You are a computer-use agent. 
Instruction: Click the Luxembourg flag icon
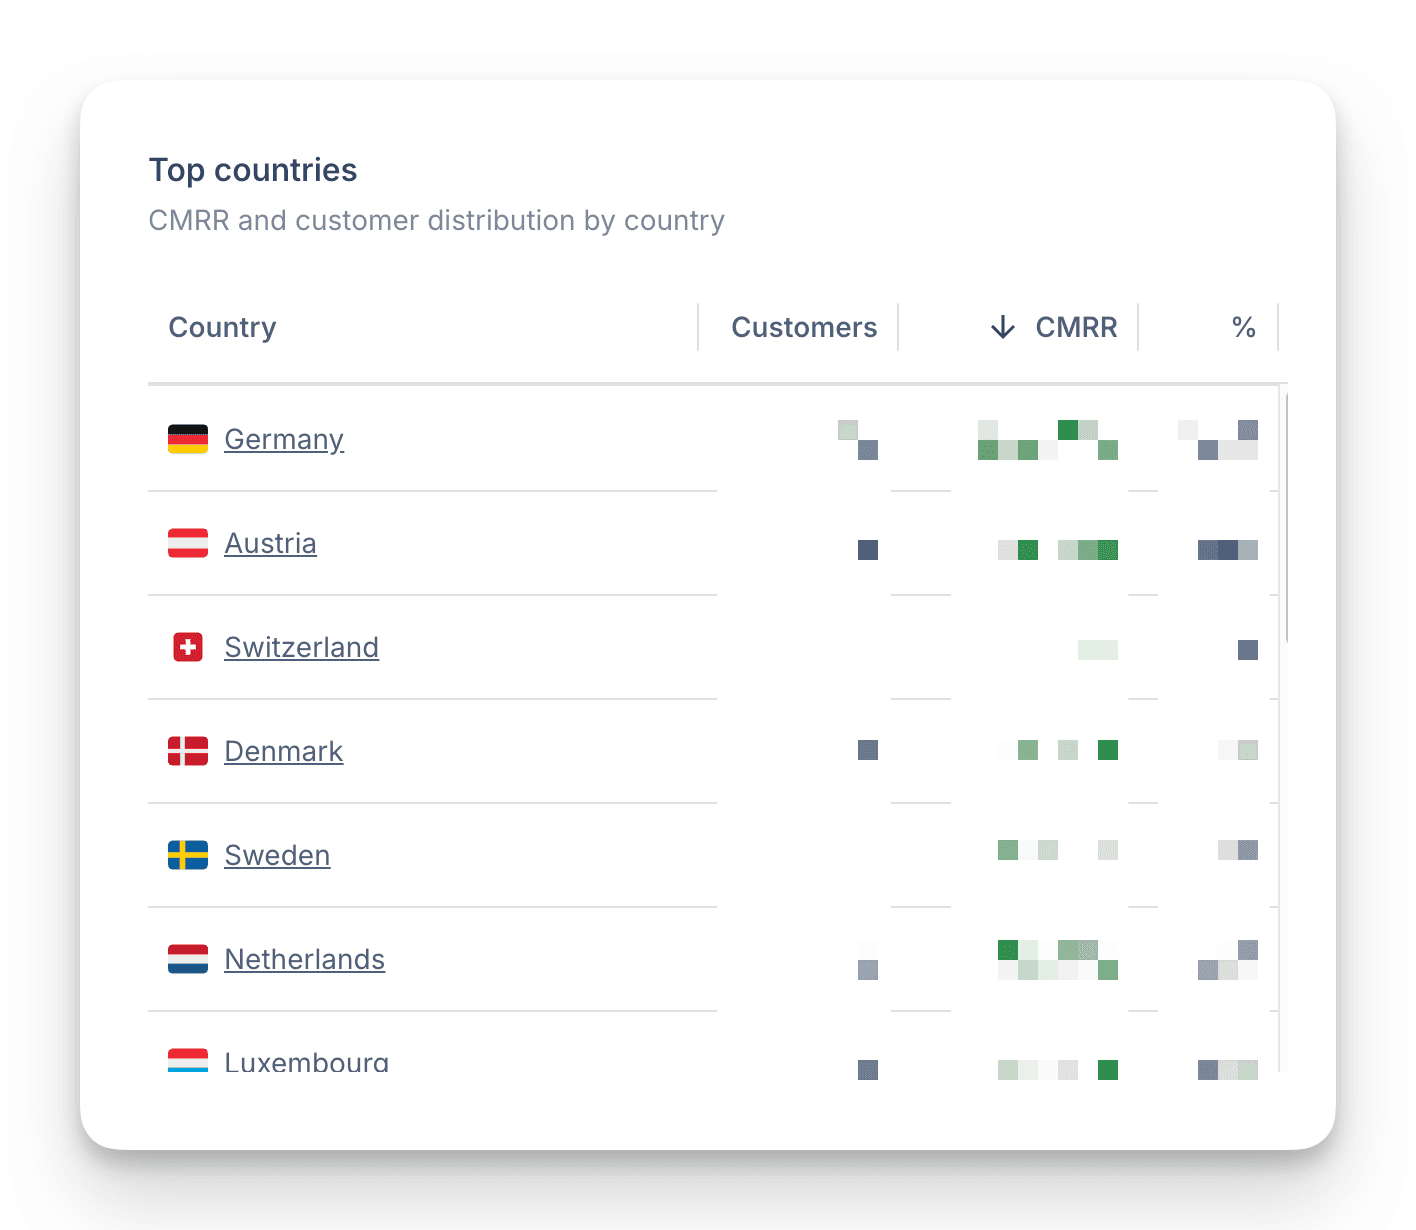point(188,1060)
